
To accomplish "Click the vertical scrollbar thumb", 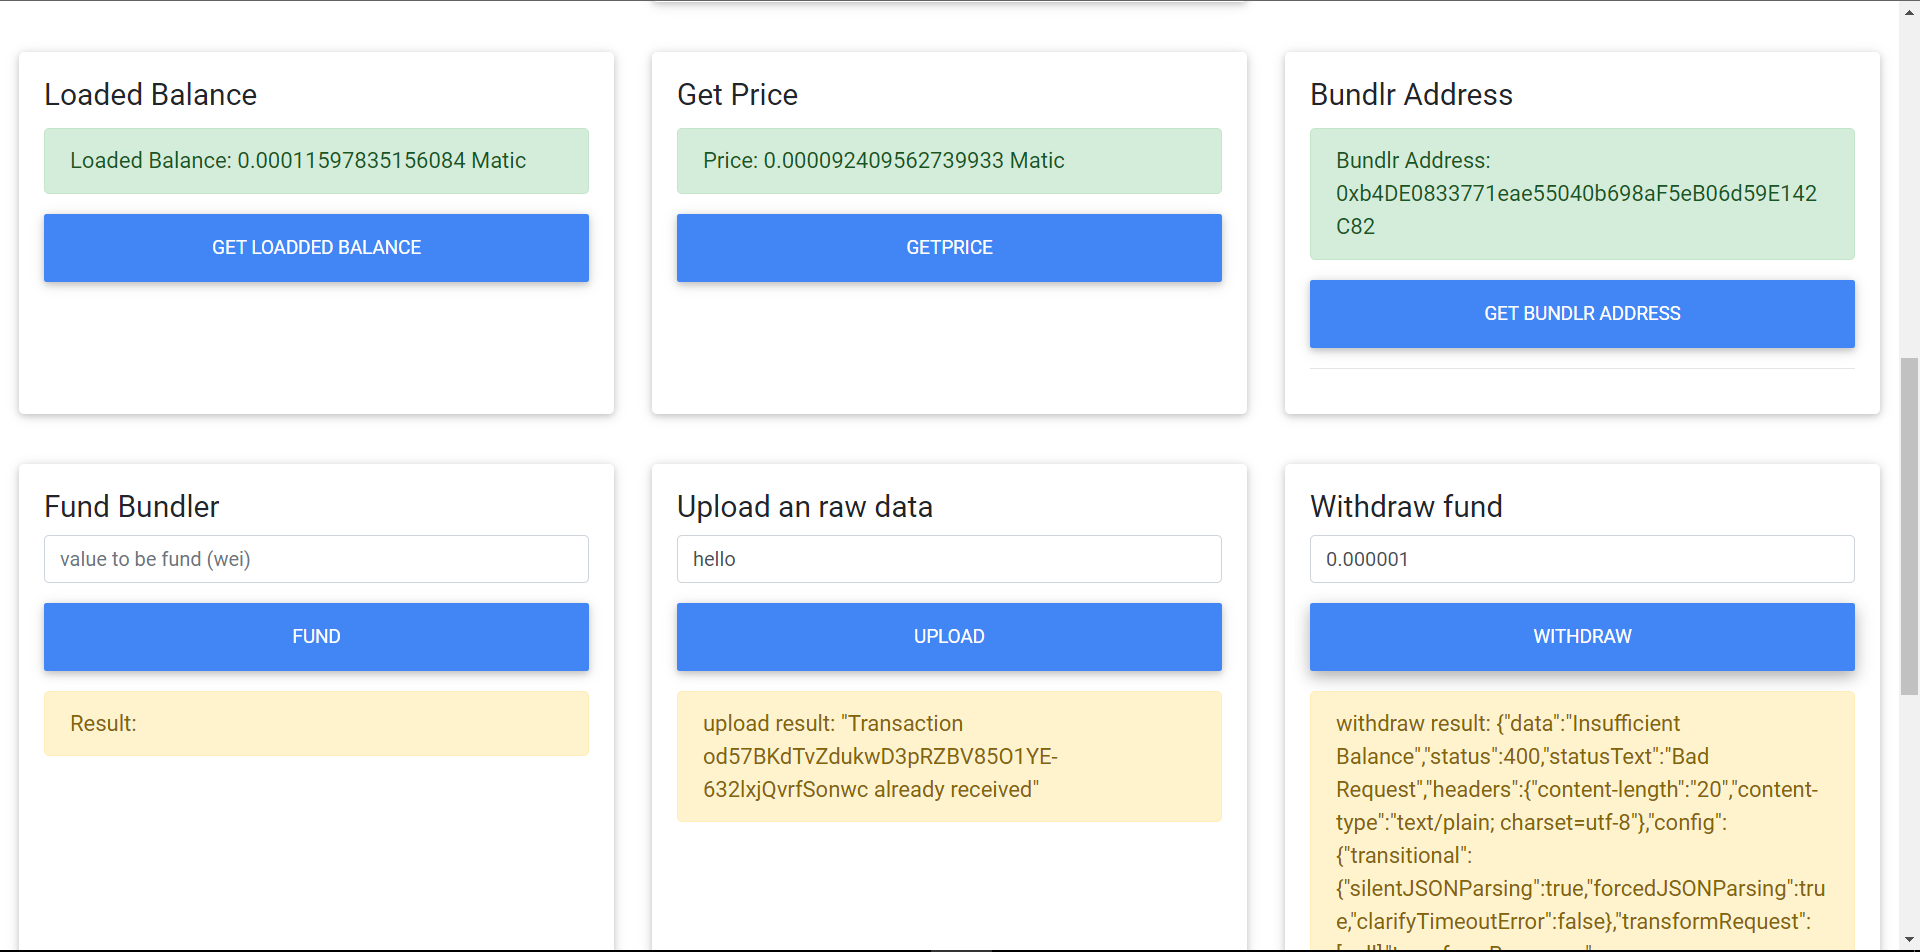I will (x=1909, y=525).
